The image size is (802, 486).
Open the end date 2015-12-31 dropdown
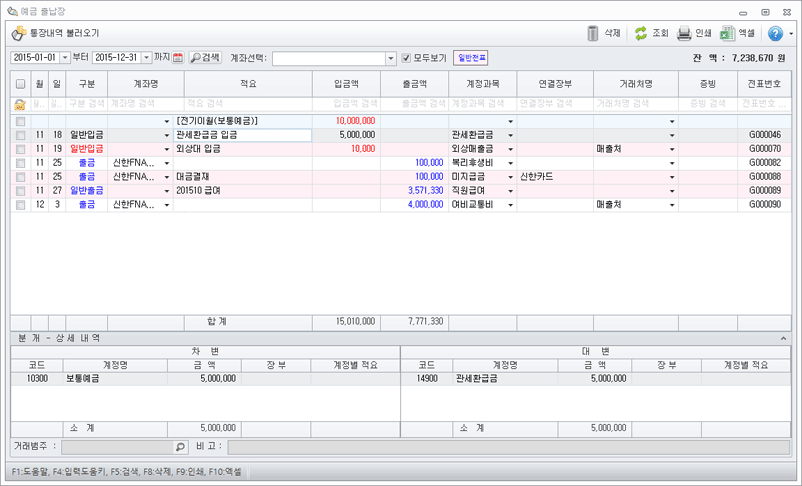147,58
